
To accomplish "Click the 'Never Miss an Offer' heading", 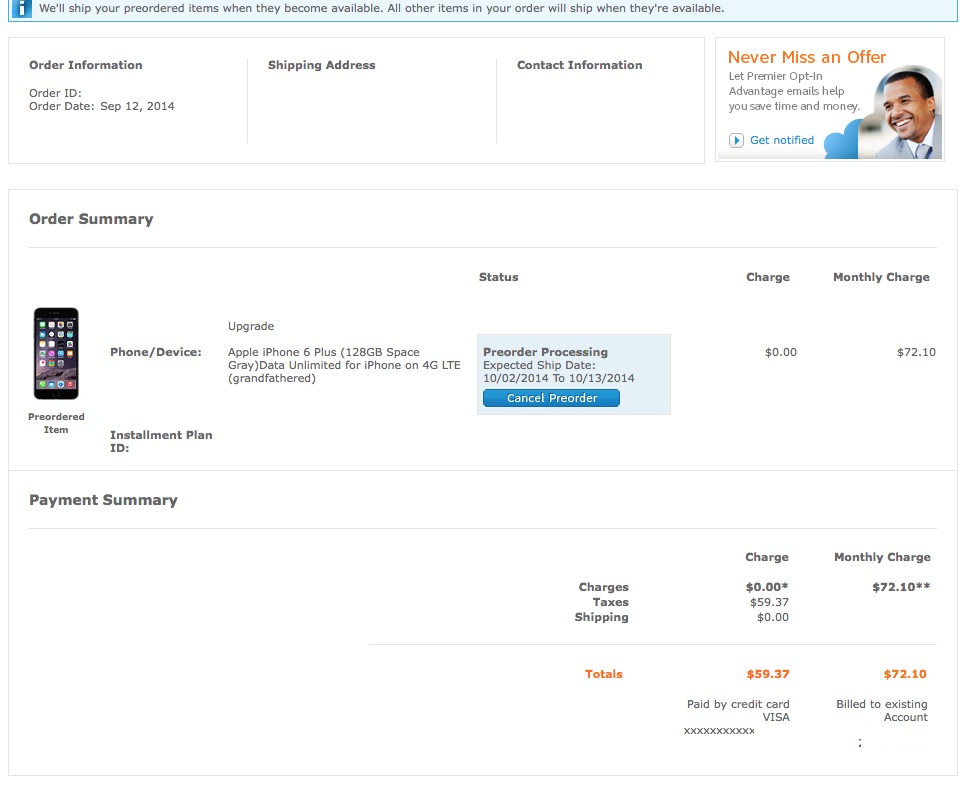I will 806,57.
